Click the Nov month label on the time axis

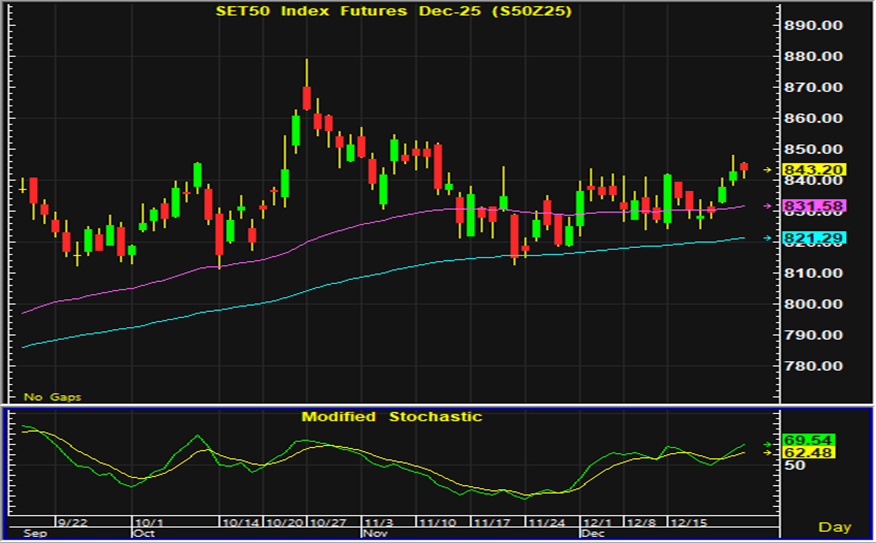[x=375, y=534]
